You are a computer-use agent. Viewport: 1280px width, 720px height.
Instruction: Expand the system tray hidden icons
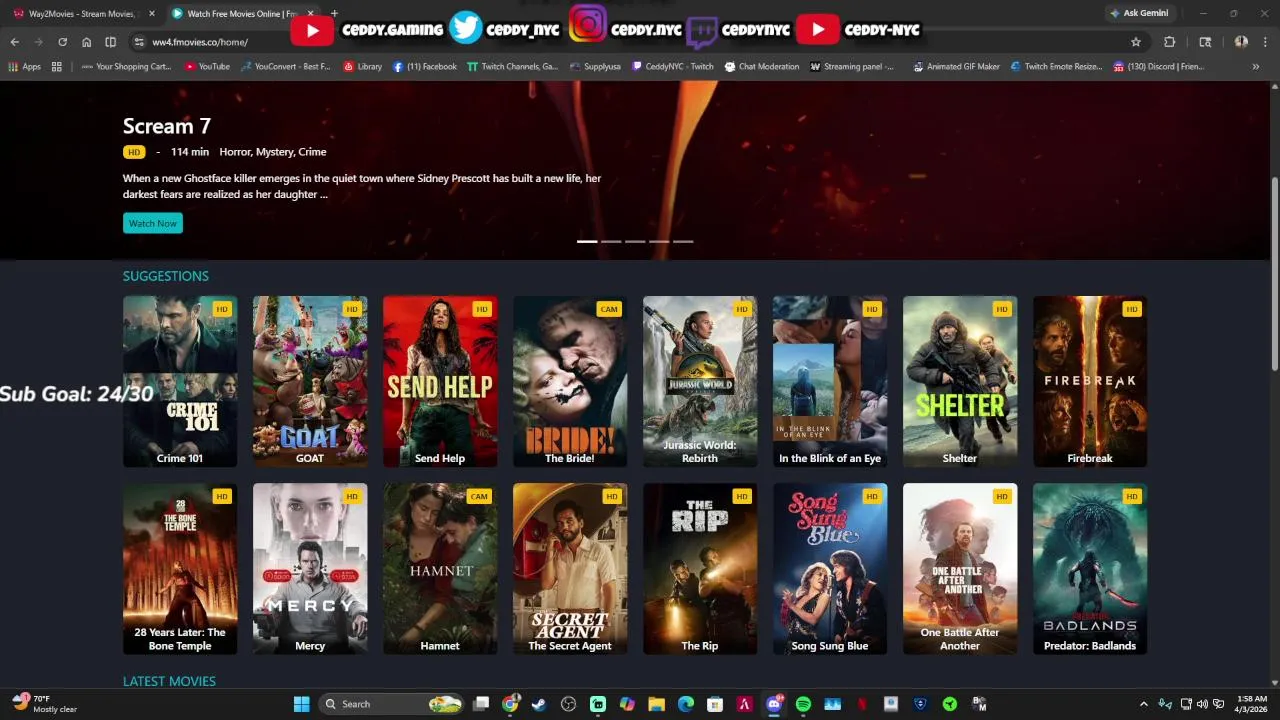tap(1144, 704)
